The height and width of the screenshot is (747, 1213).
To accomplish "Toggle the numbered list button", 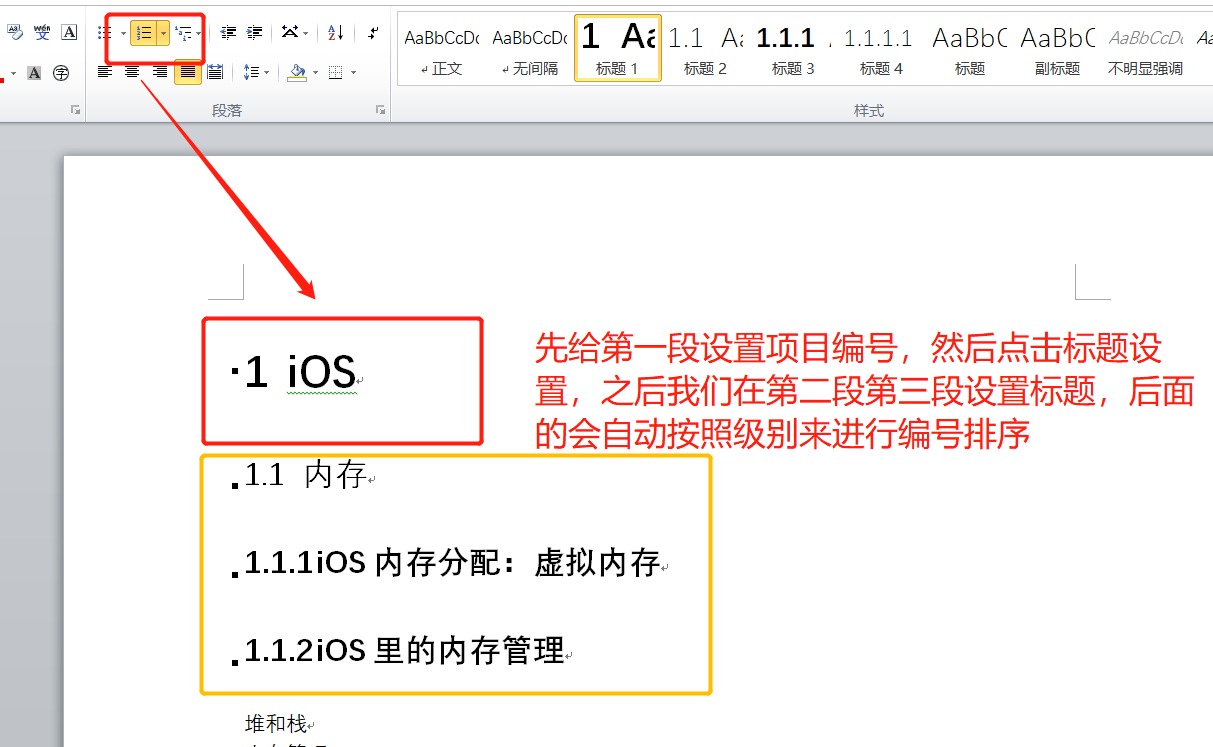I will 144,33.
